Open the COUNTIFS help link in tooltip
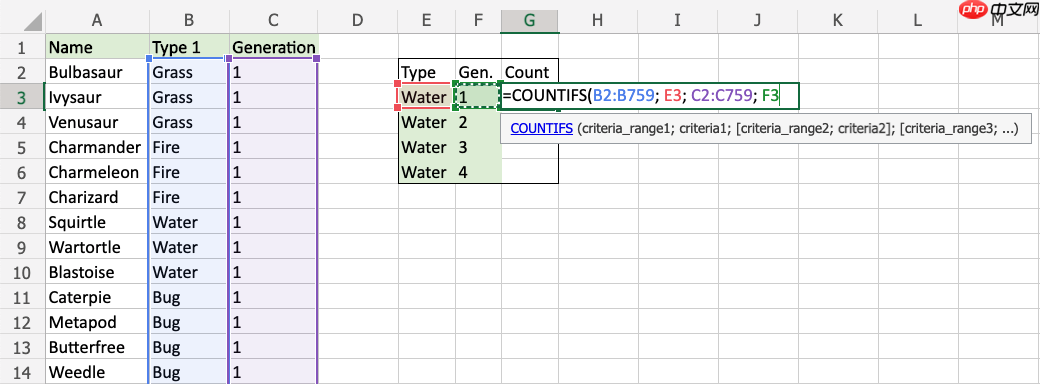 [541, 129]
